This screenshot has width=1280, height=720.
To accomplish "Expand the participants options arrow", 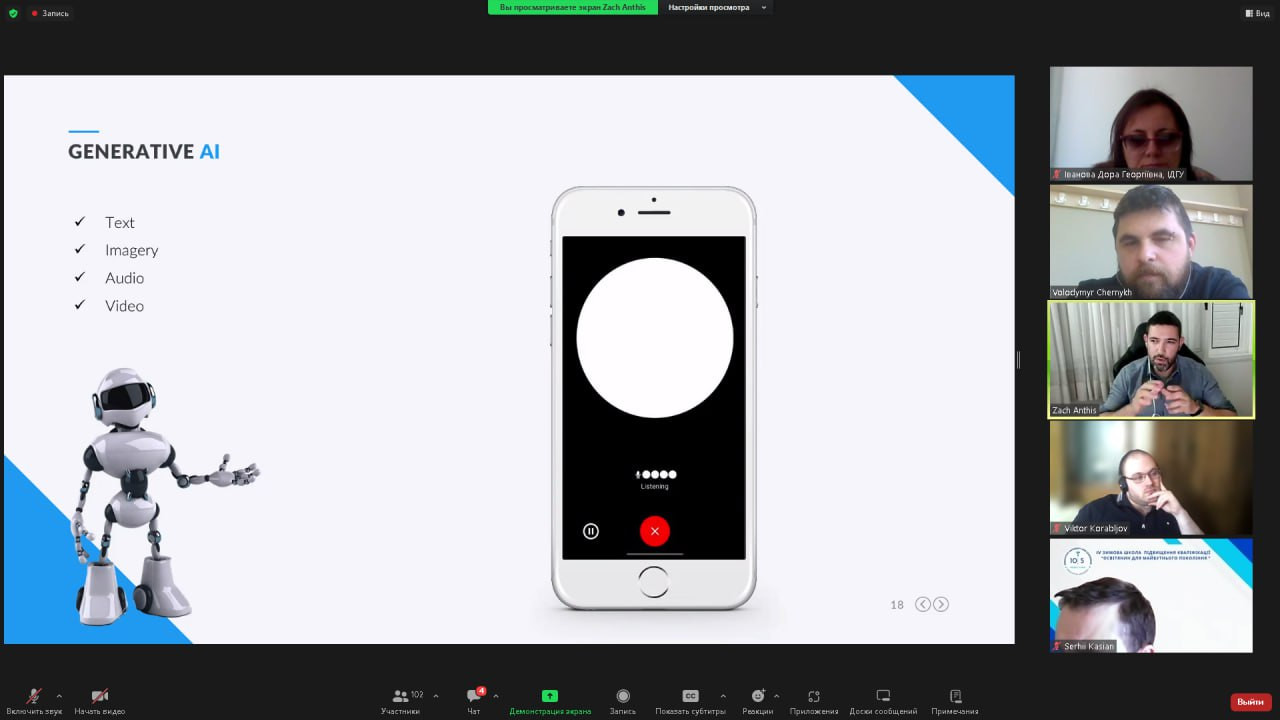I will click(x=436, y=696).
